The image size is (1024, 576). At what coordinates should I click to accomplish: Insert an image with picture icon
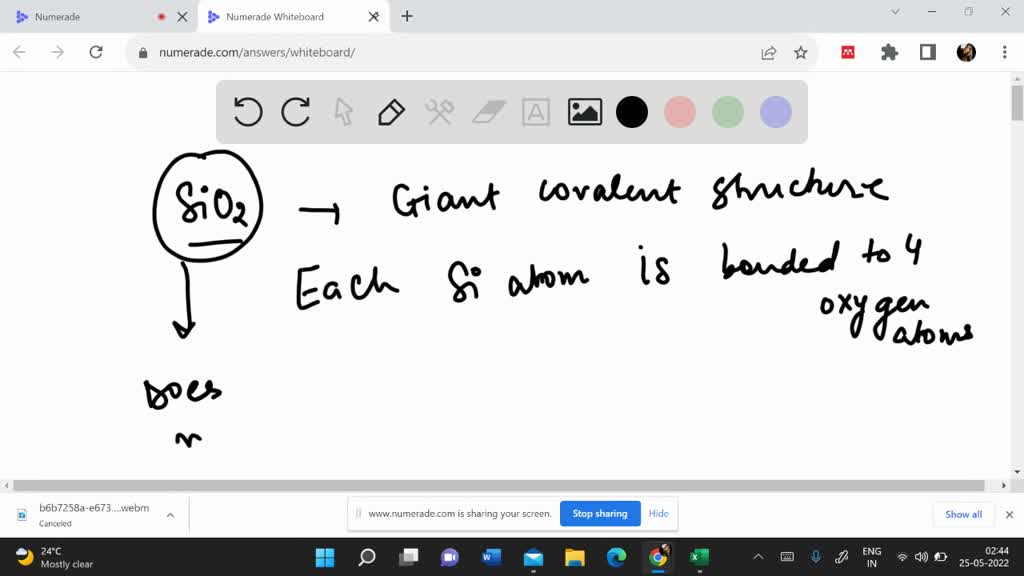click(x=585, y=112)
